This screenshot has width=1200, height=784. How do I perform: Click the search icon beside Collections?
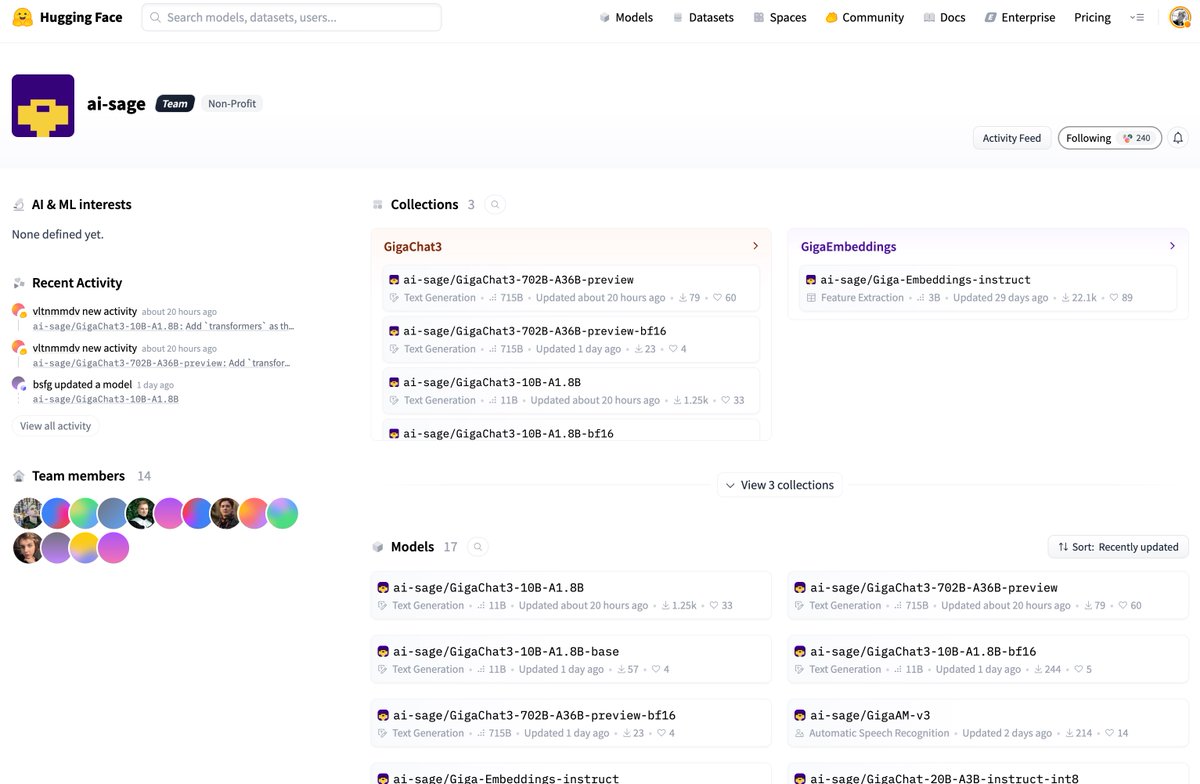[x=495, y=204]
